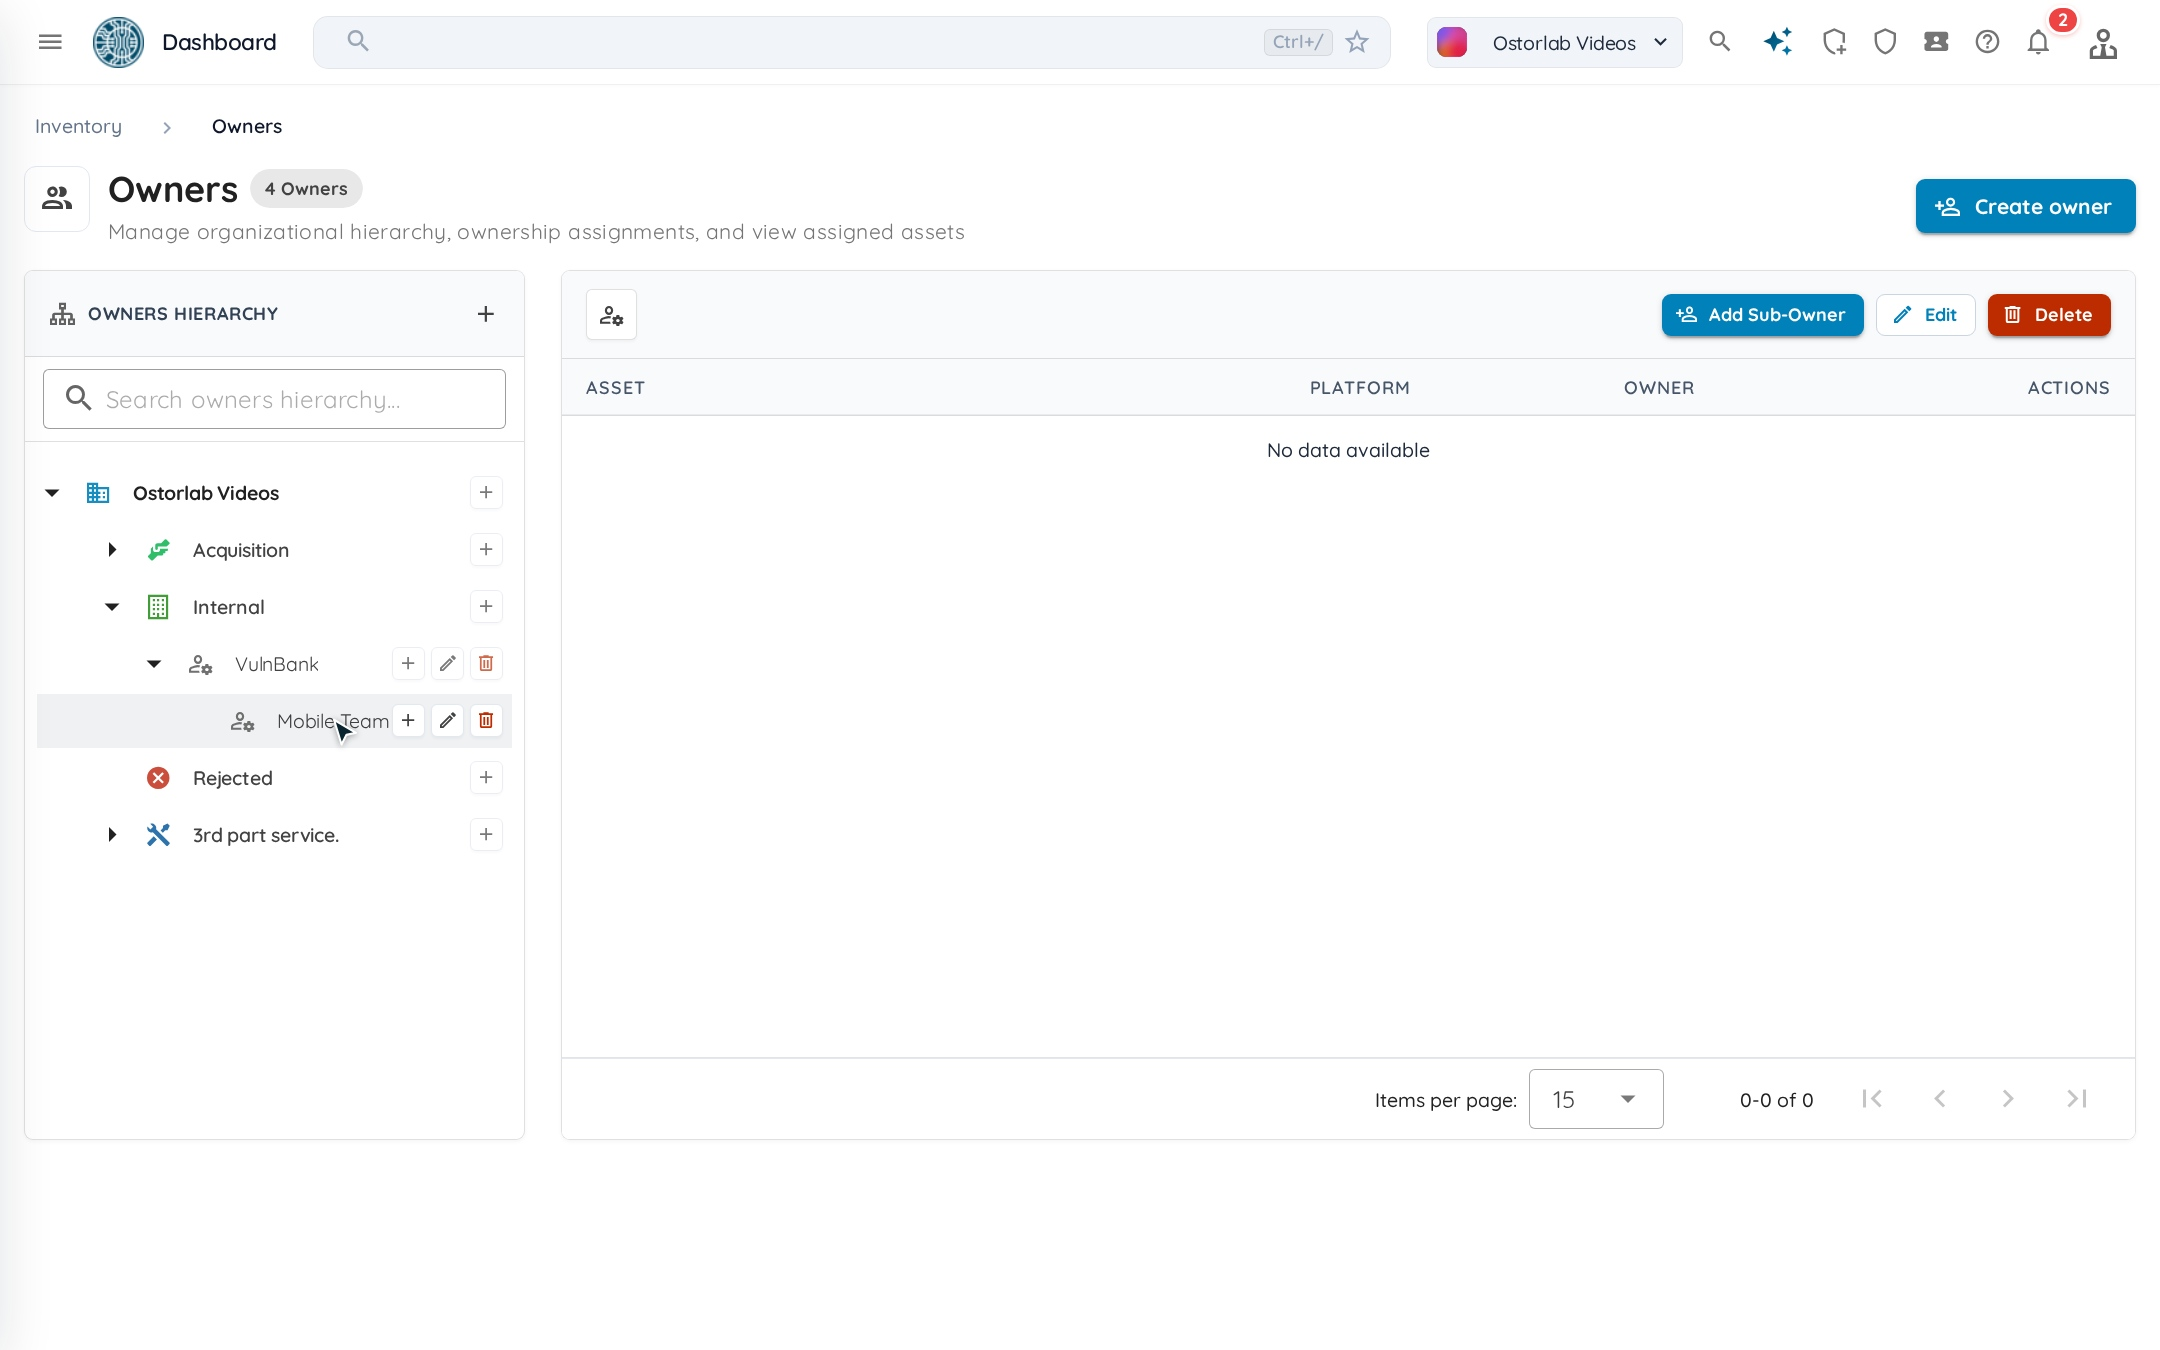This screenshot has width=2160, height=1350.
Task: Click the Ostorlab logo icon
Action: [x=118, y=42]
